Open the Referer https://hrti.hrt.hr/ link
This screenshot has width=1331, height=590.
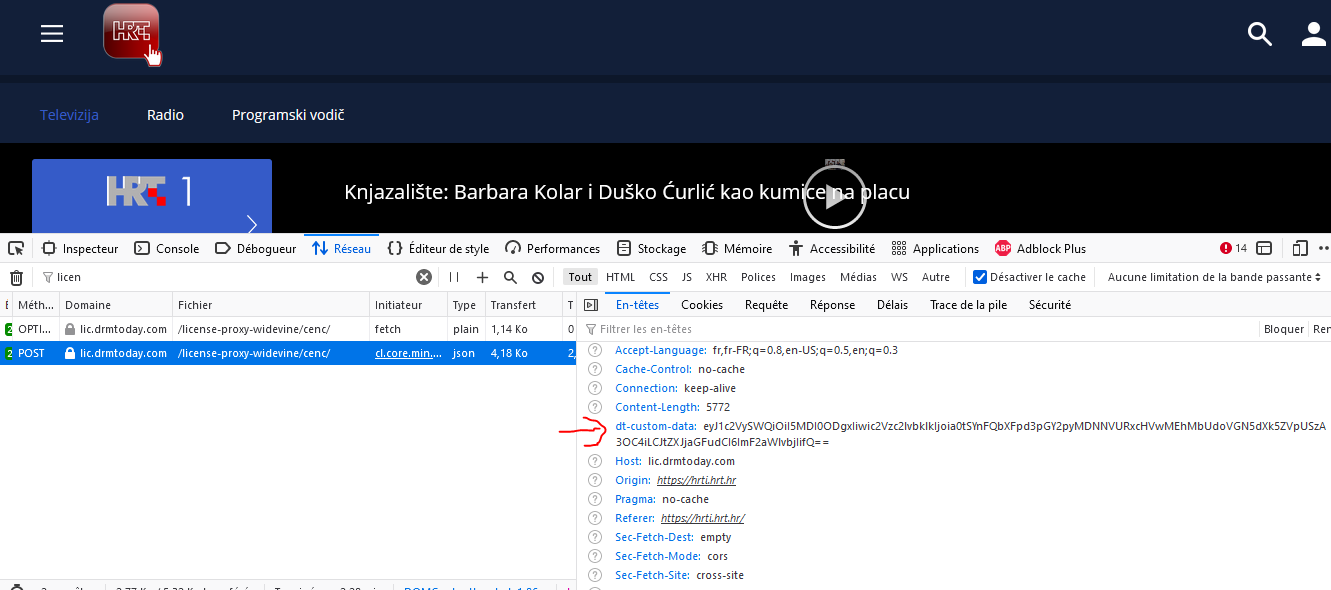click(703, 518)
